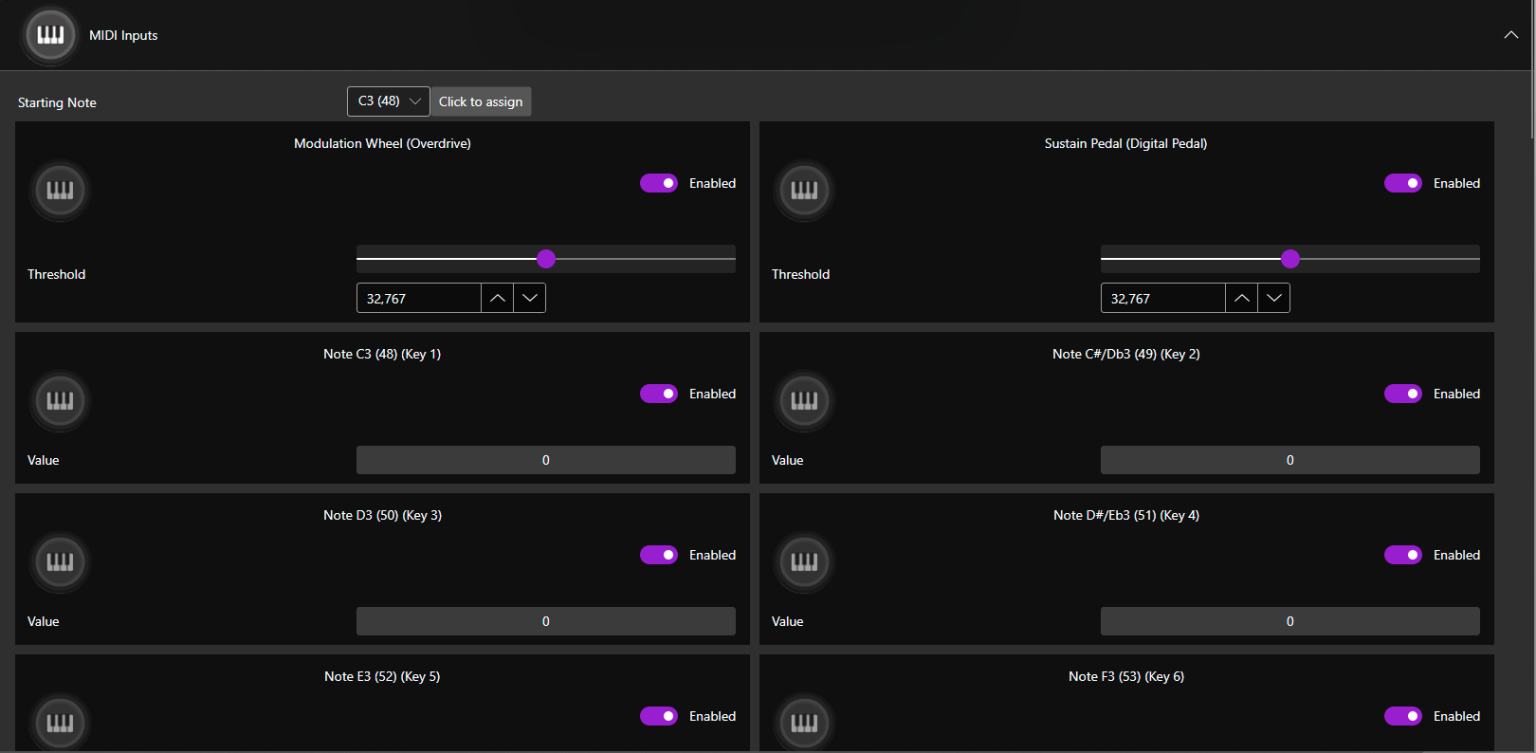Disable Note C3 (48) input
Viewport: 1536px width, 753px height.
658,393
